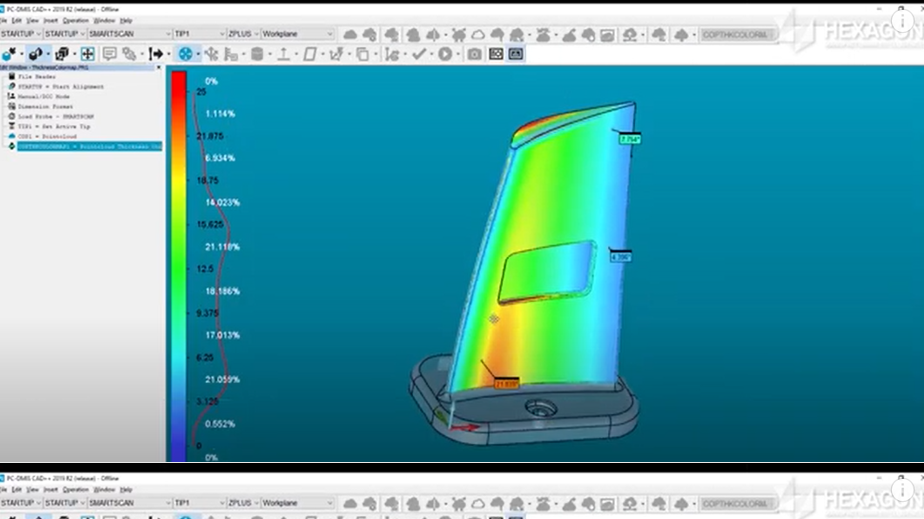Click the Load Probe row's round icon
Screen dimensions: 924x519
11,116
